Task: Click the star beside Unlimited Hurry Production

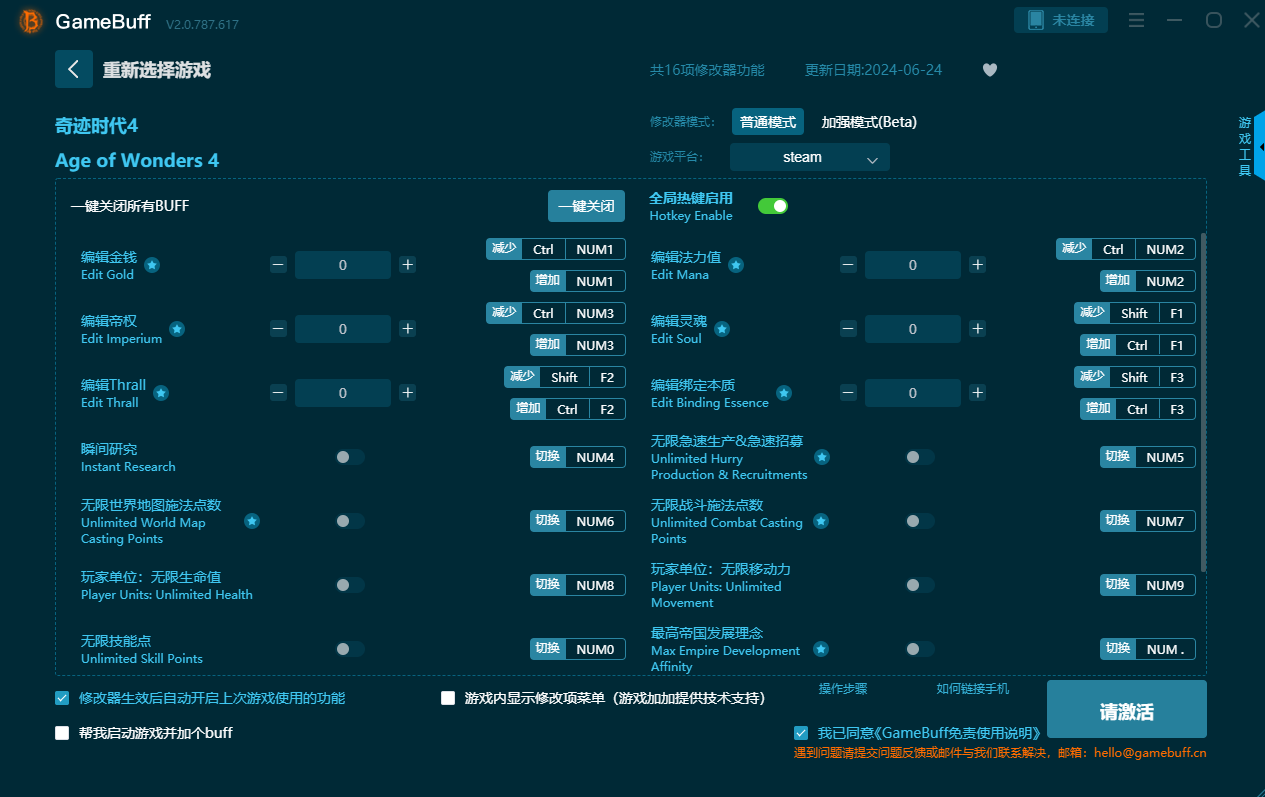Action: click(x=822, y=457)
